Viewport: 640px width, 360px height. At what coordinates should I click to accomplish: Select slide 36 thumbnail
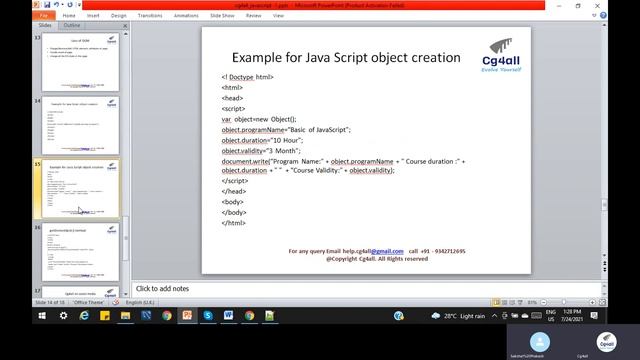point(80,252)
